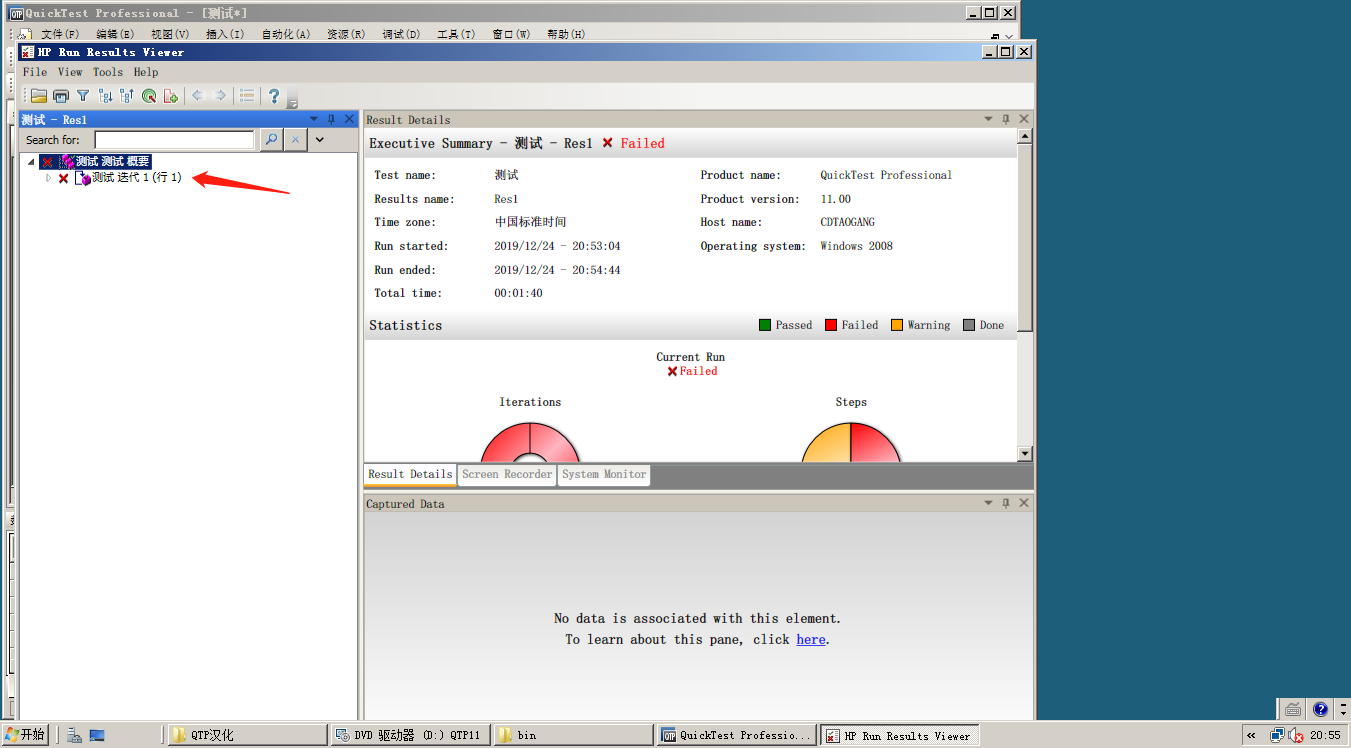
Task: Click the orange Warning legend swatch
Action: point(897,325)
